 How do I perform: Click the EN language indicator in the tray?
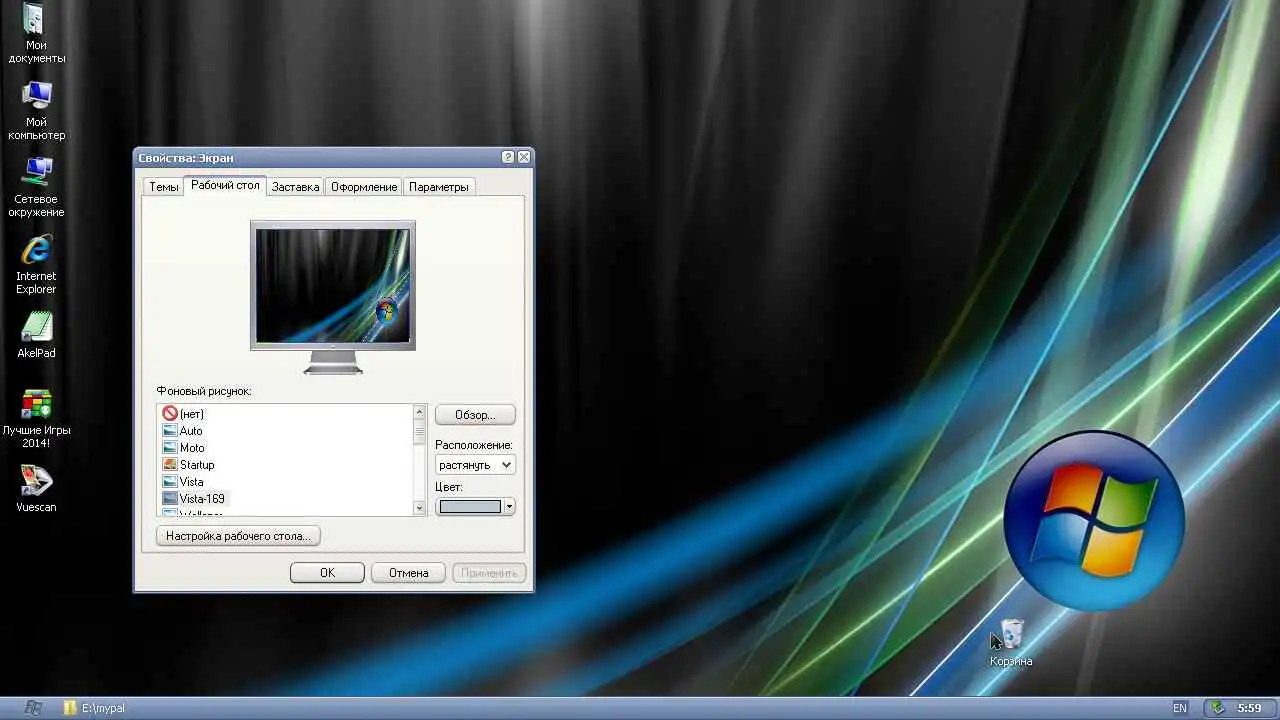pos(1180,708)
